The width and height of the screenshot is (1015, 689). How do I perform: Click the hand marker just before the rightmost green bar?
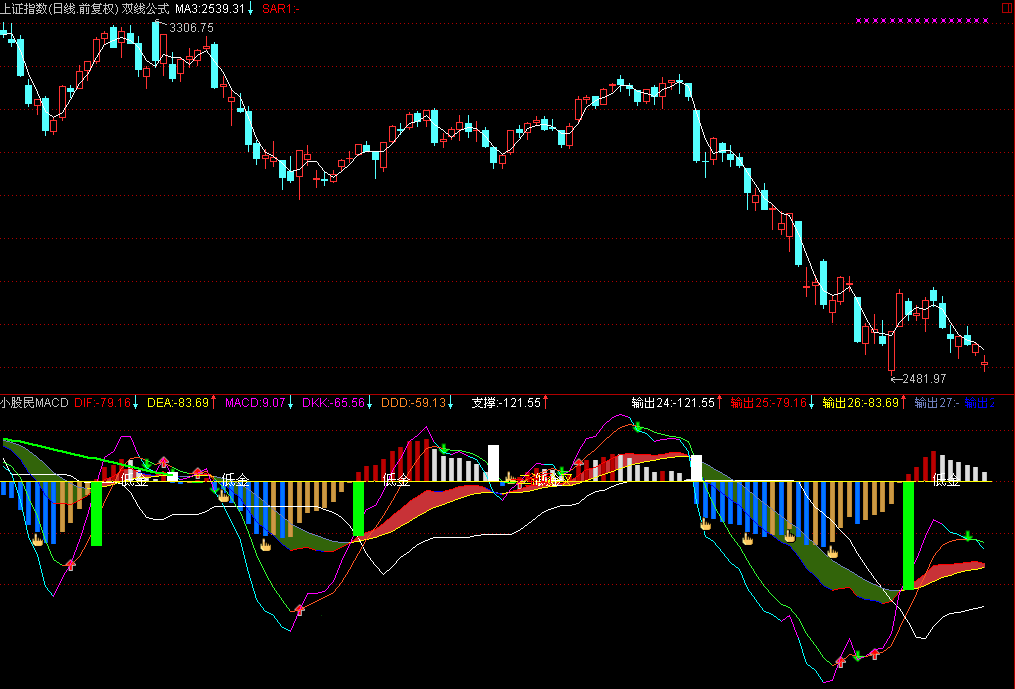[832, 552]
